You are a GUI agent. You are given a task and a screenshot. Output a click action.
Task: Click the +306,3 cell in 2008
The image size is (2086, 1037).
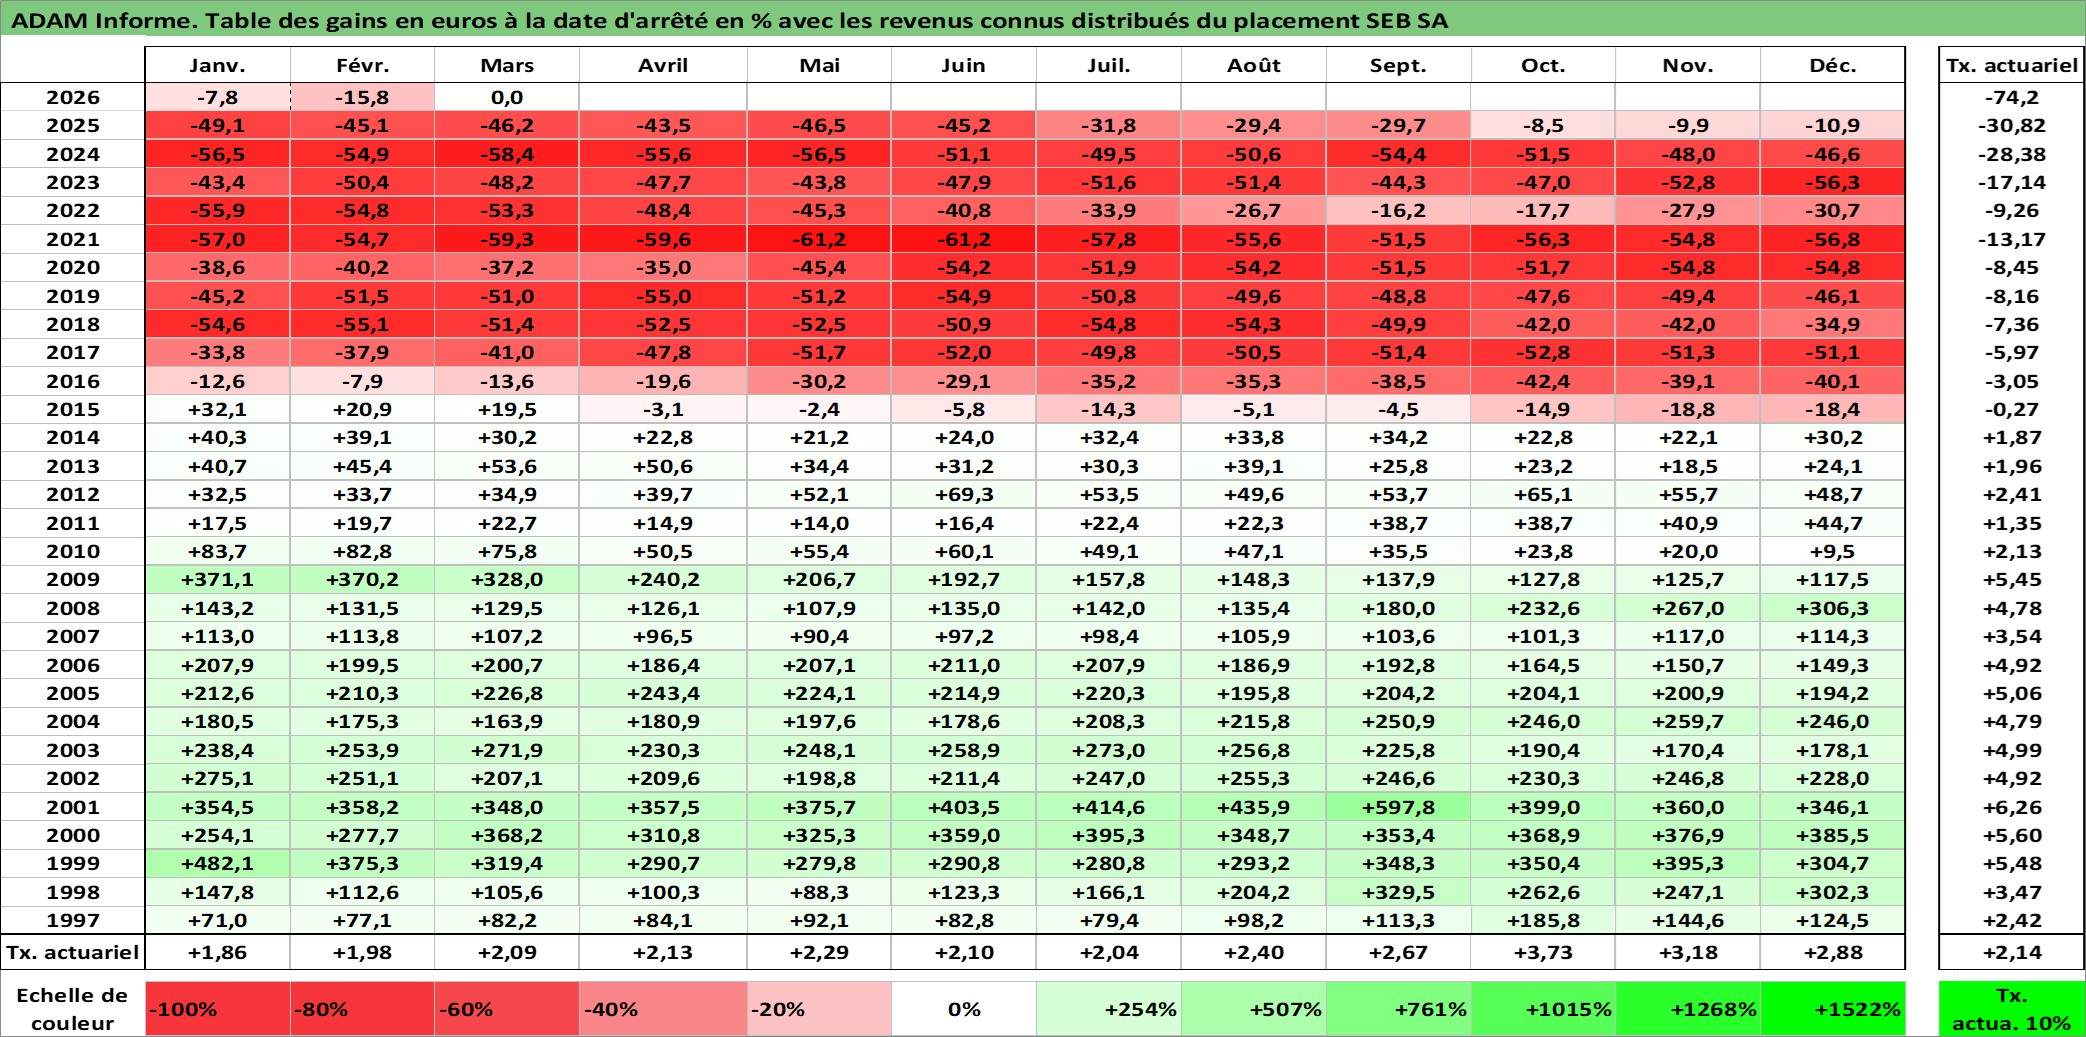1833,608
